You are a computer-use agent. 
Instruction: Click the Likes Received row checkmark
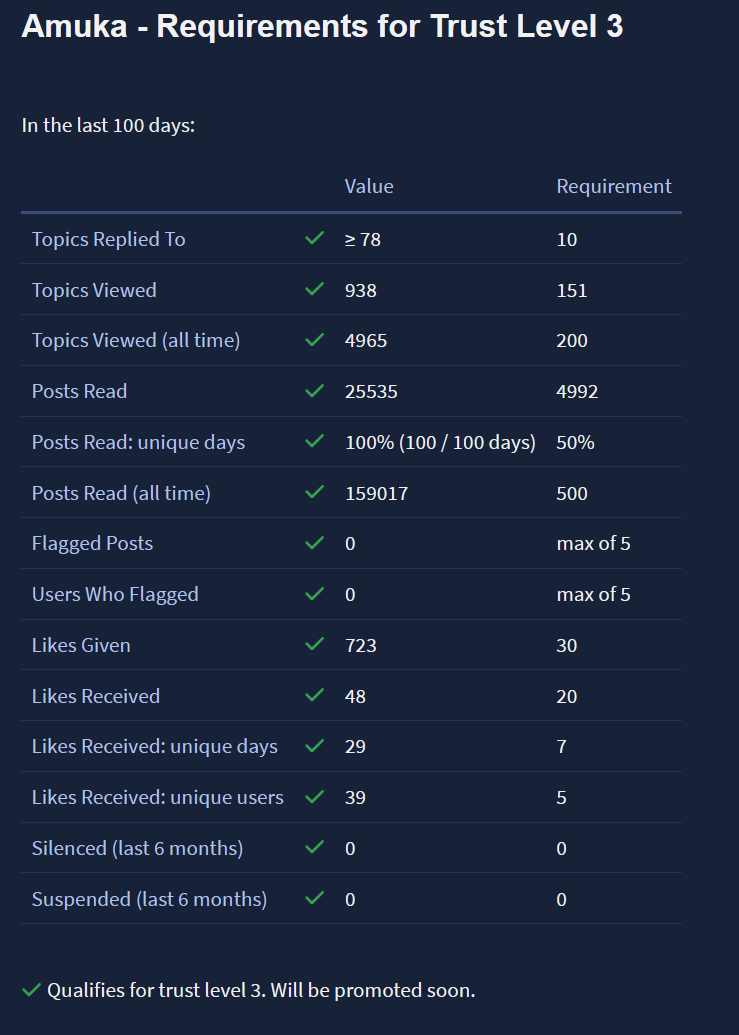315,696
